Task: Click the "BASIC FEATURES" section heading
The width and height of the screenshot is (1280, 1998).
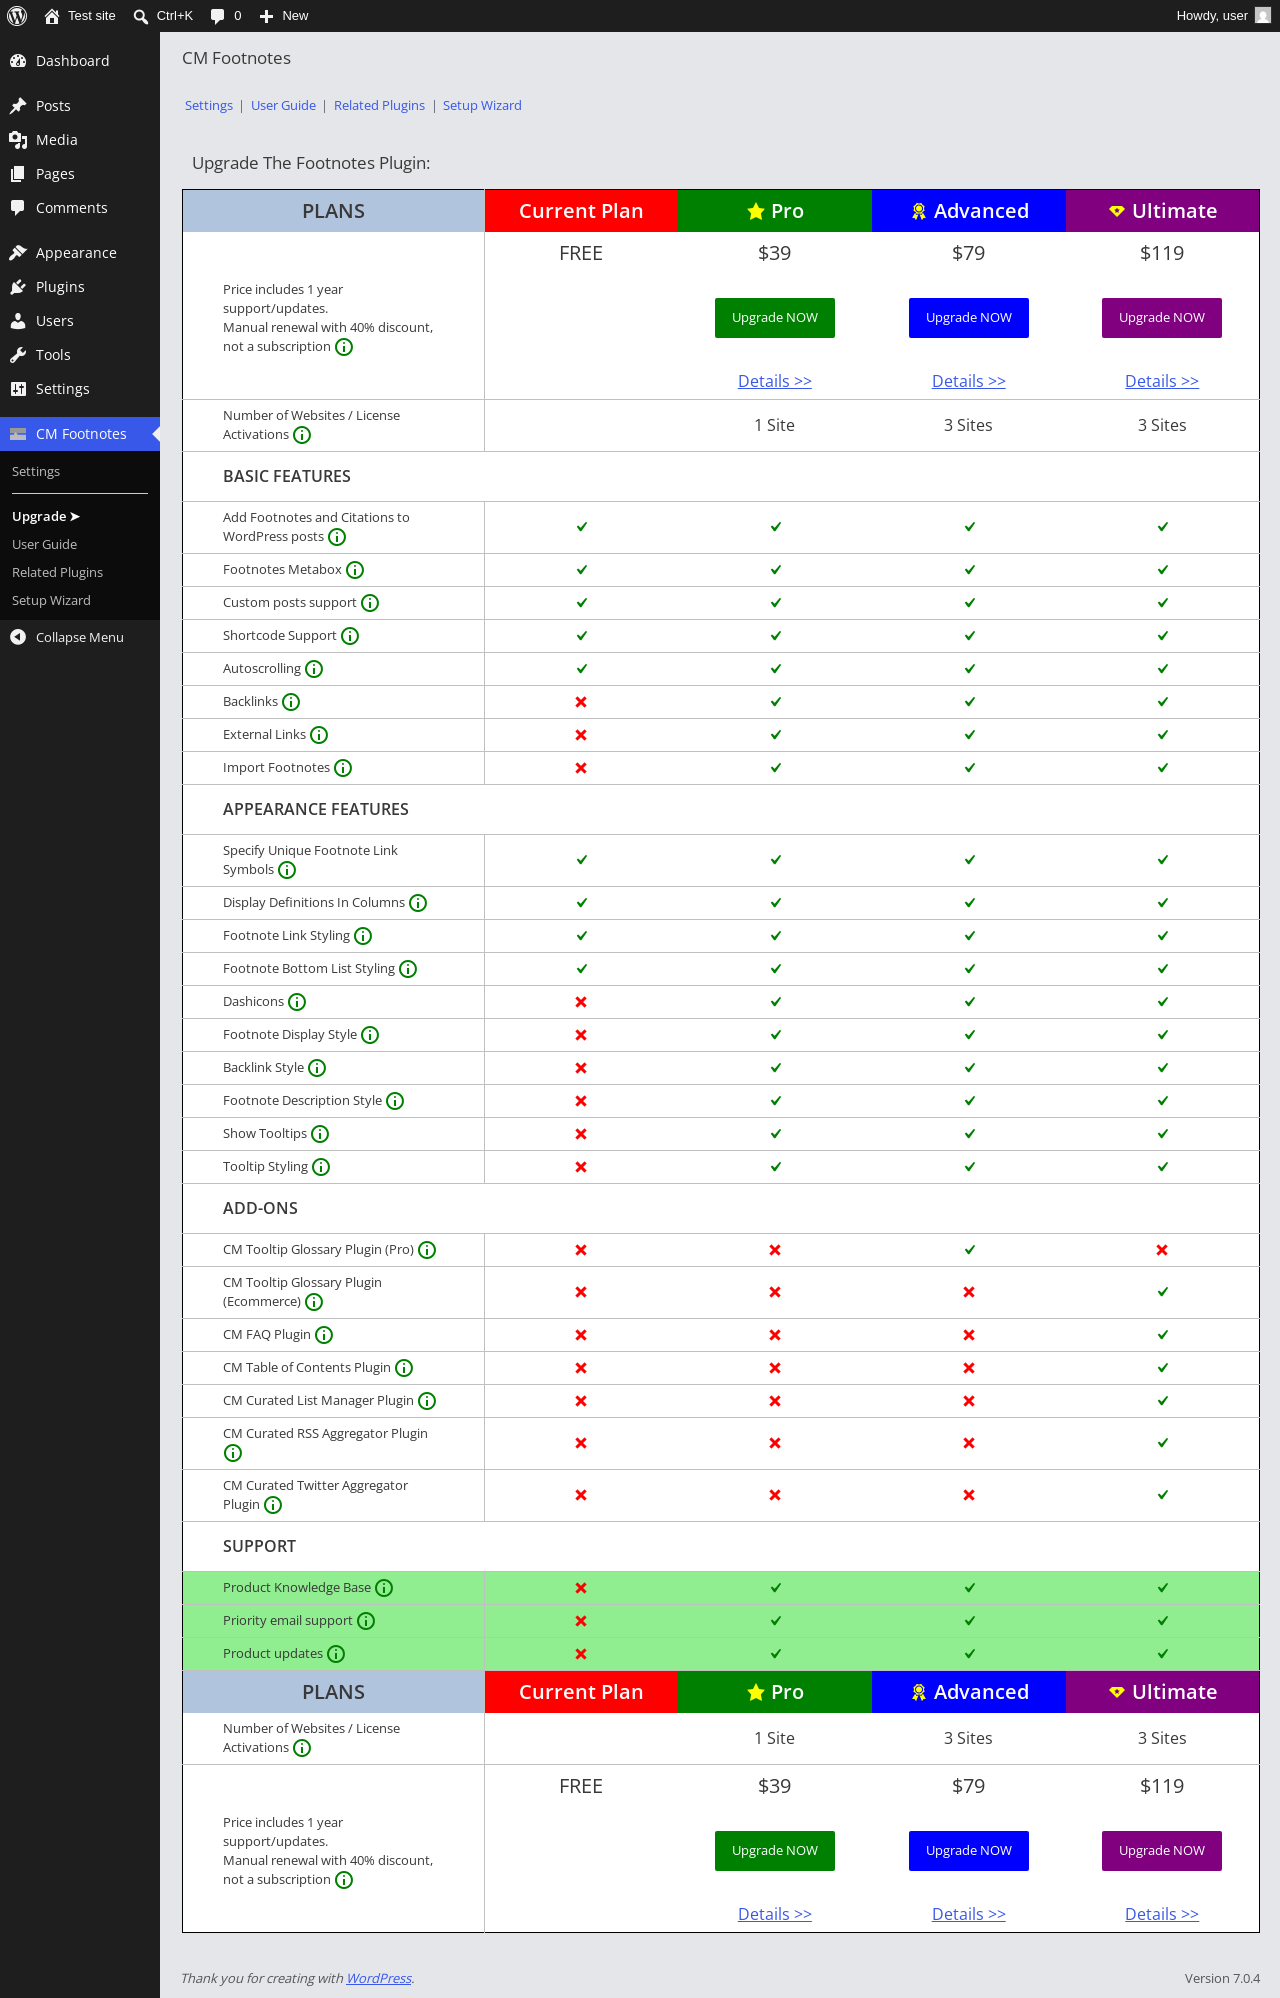Action: pos(287,477)
